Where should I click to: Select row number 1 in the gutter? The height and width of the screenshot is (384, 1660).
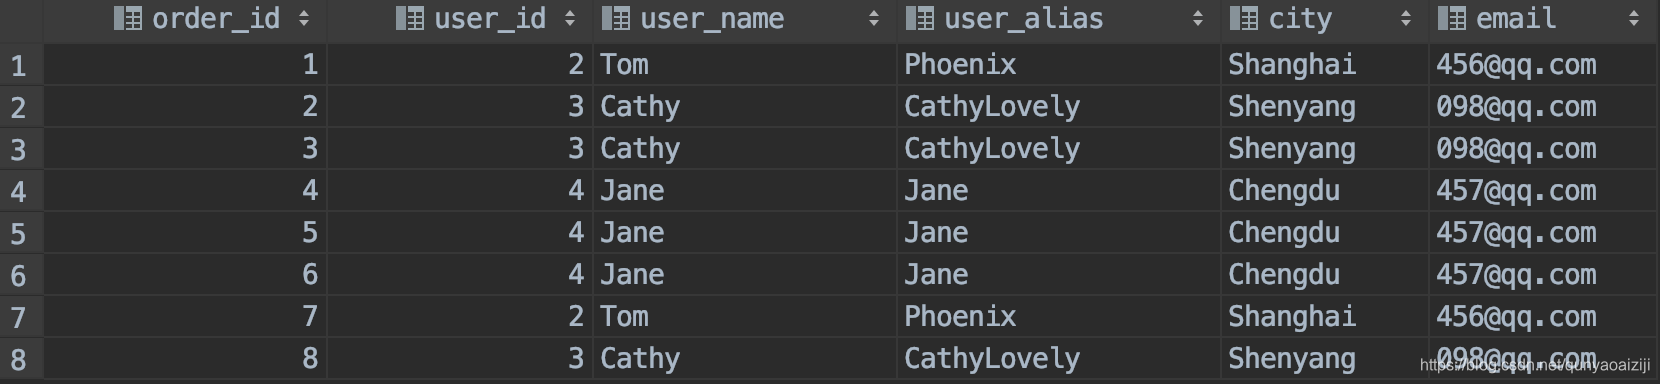(x=21, y=65)
